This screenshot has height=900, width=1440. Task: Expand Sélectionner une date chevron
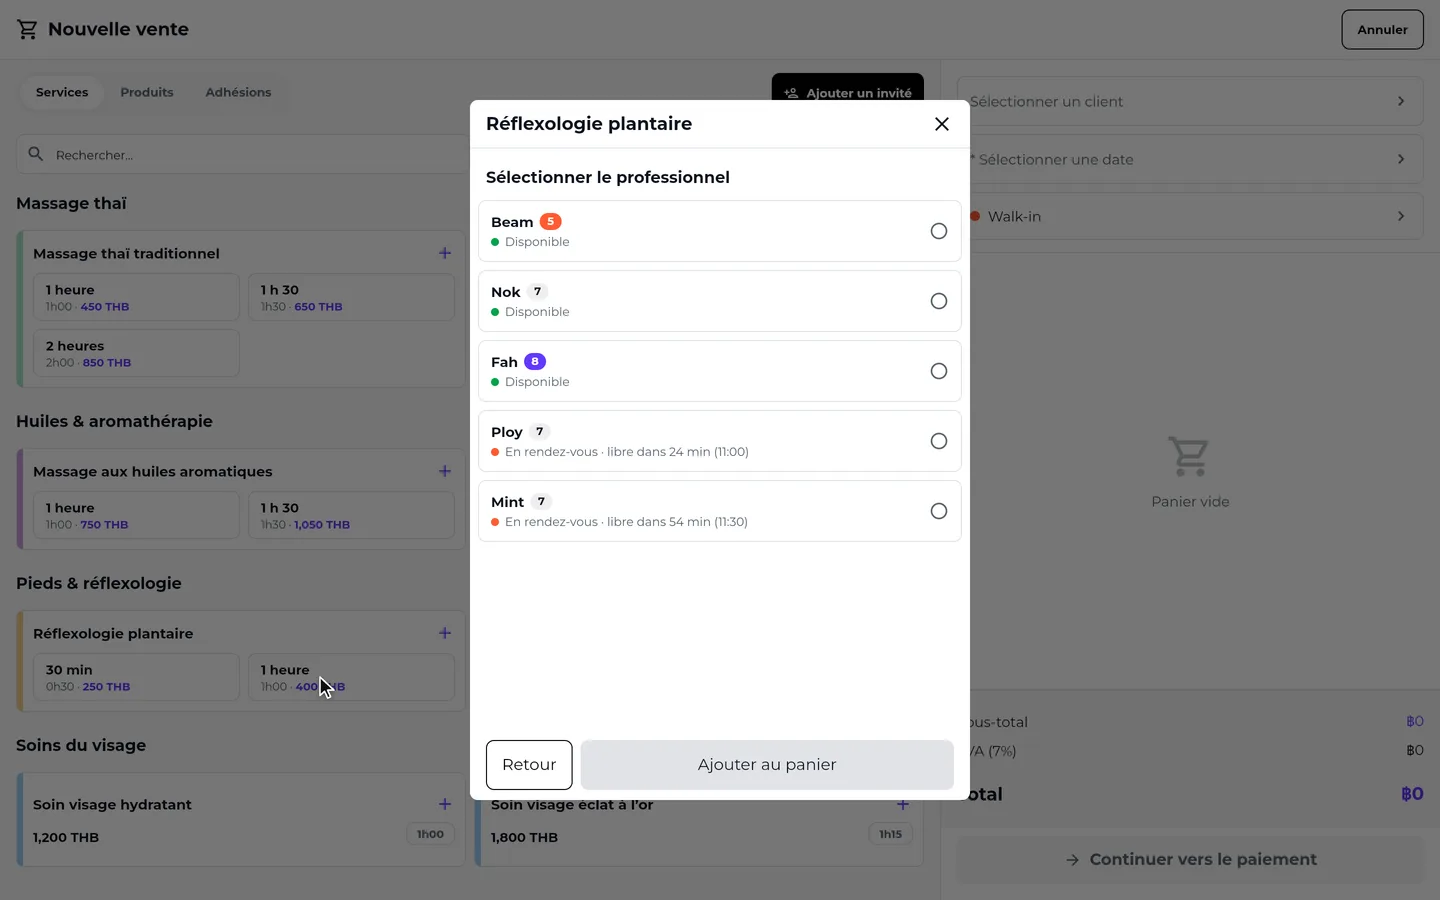tap(1401, 159)
